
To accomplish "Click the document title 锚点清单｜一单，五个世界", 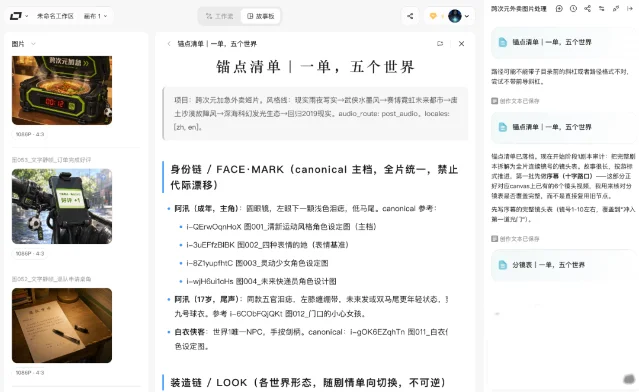I will coord(315,66).
